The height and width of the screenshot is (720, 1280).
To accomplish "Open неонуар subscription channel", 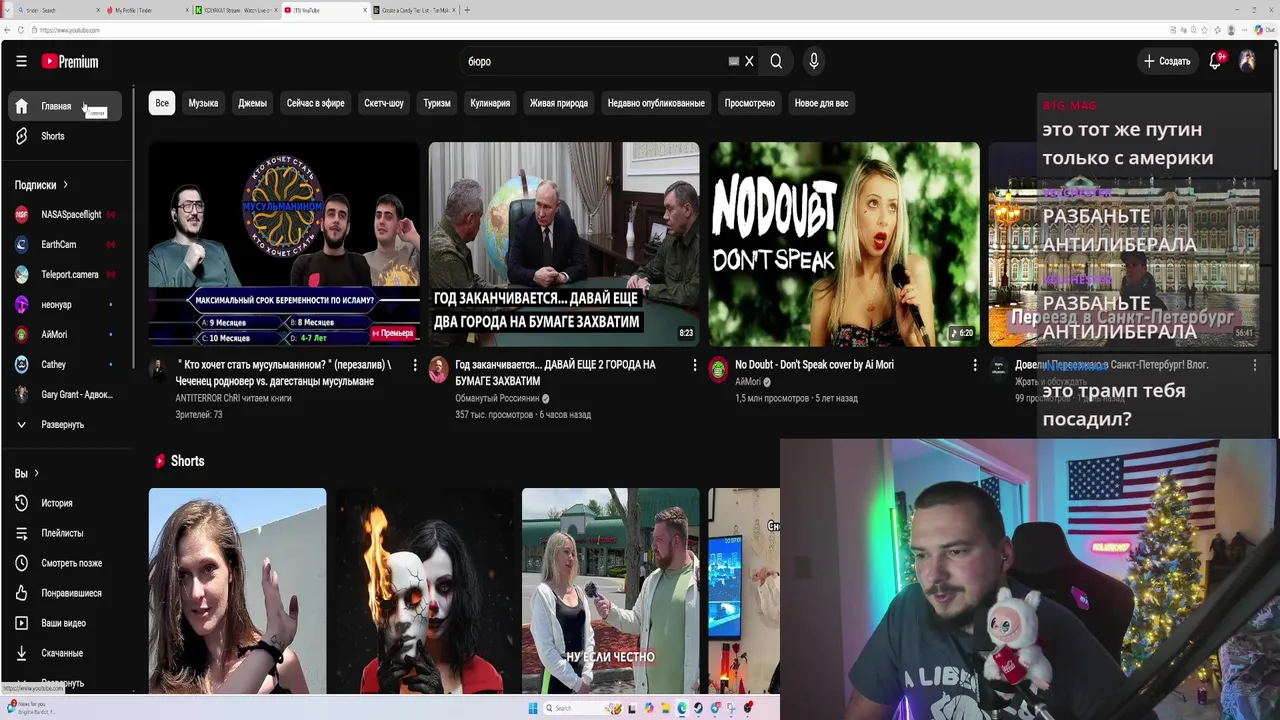I will 65,304.
